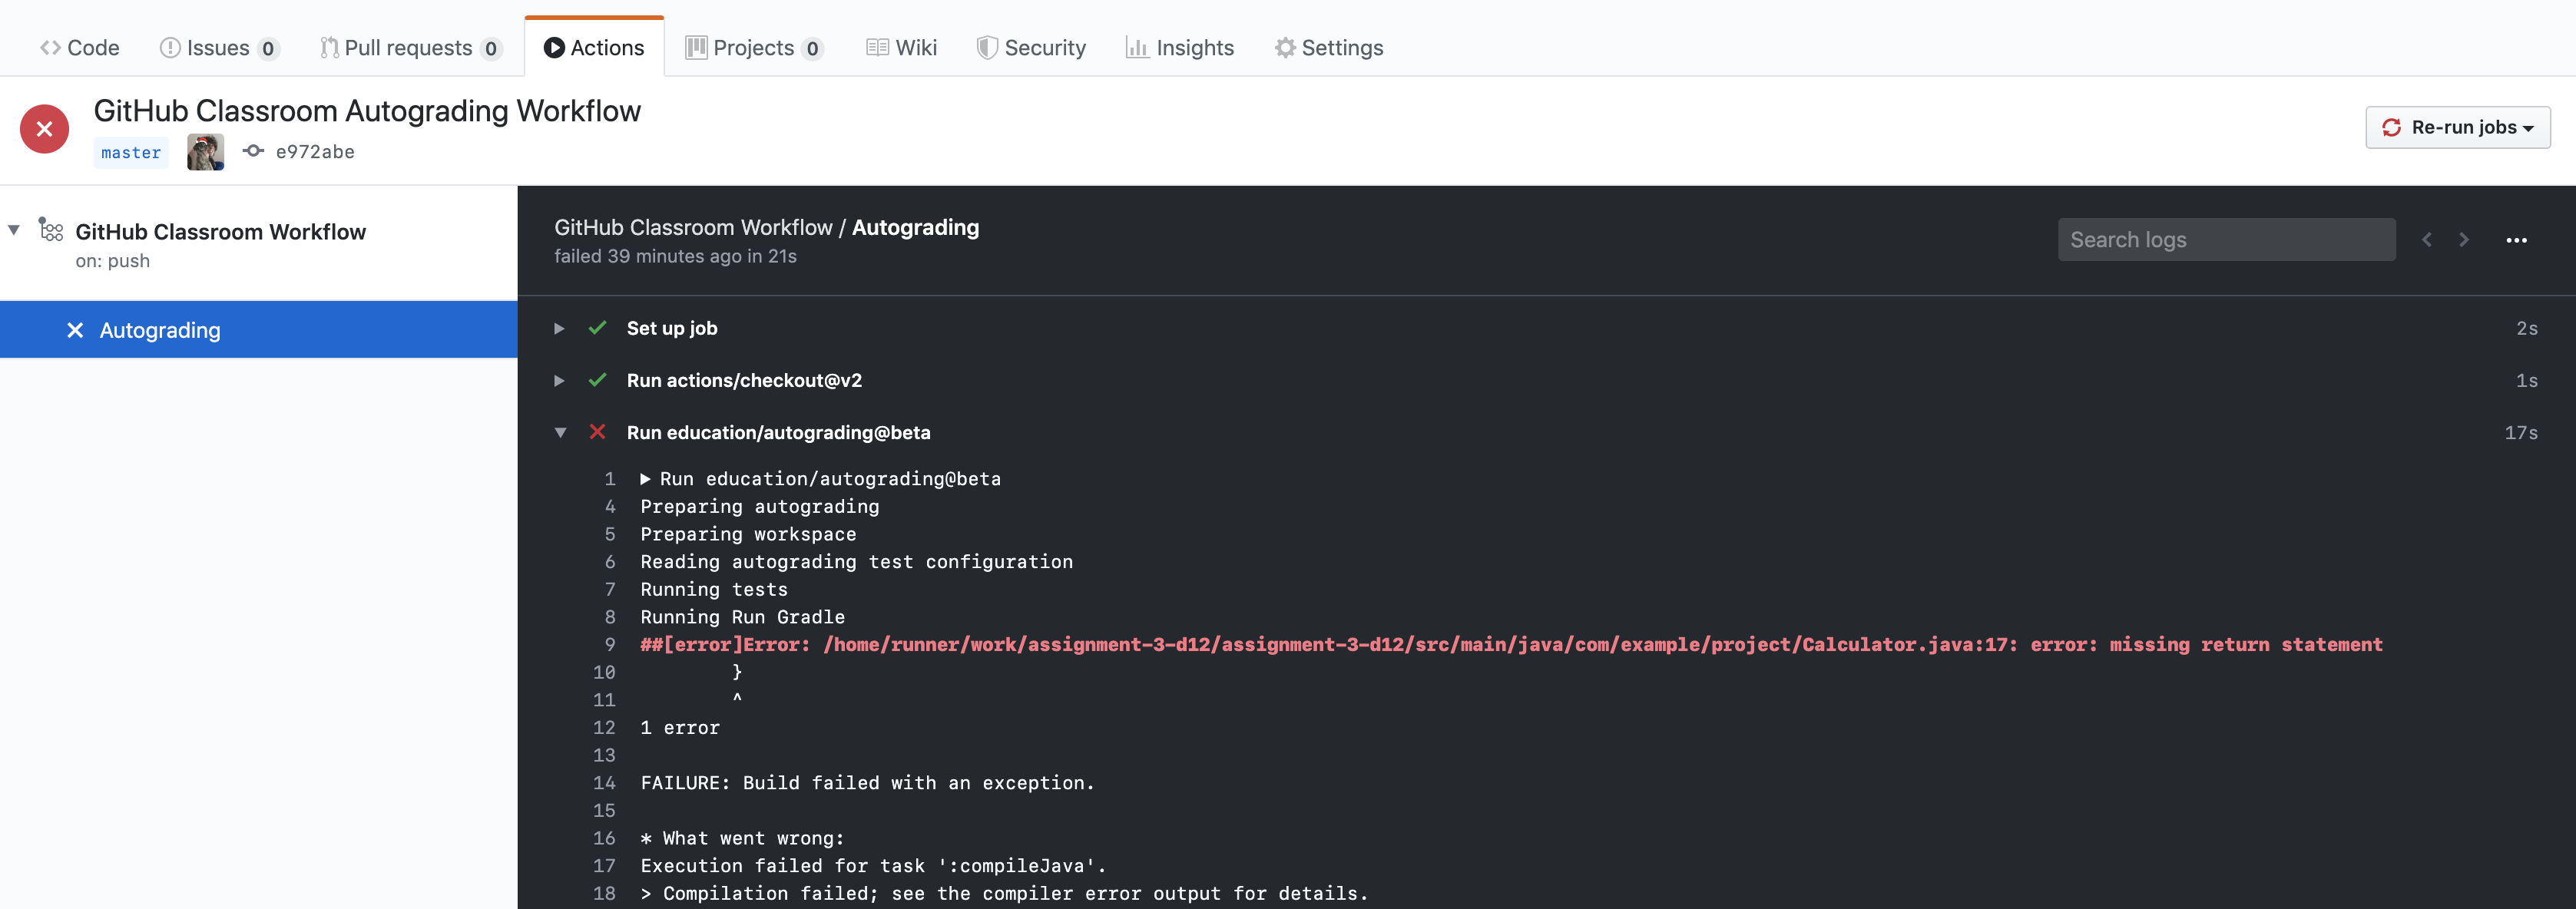
Task: Click the Search logs field
Action: tap(2226, 240)
